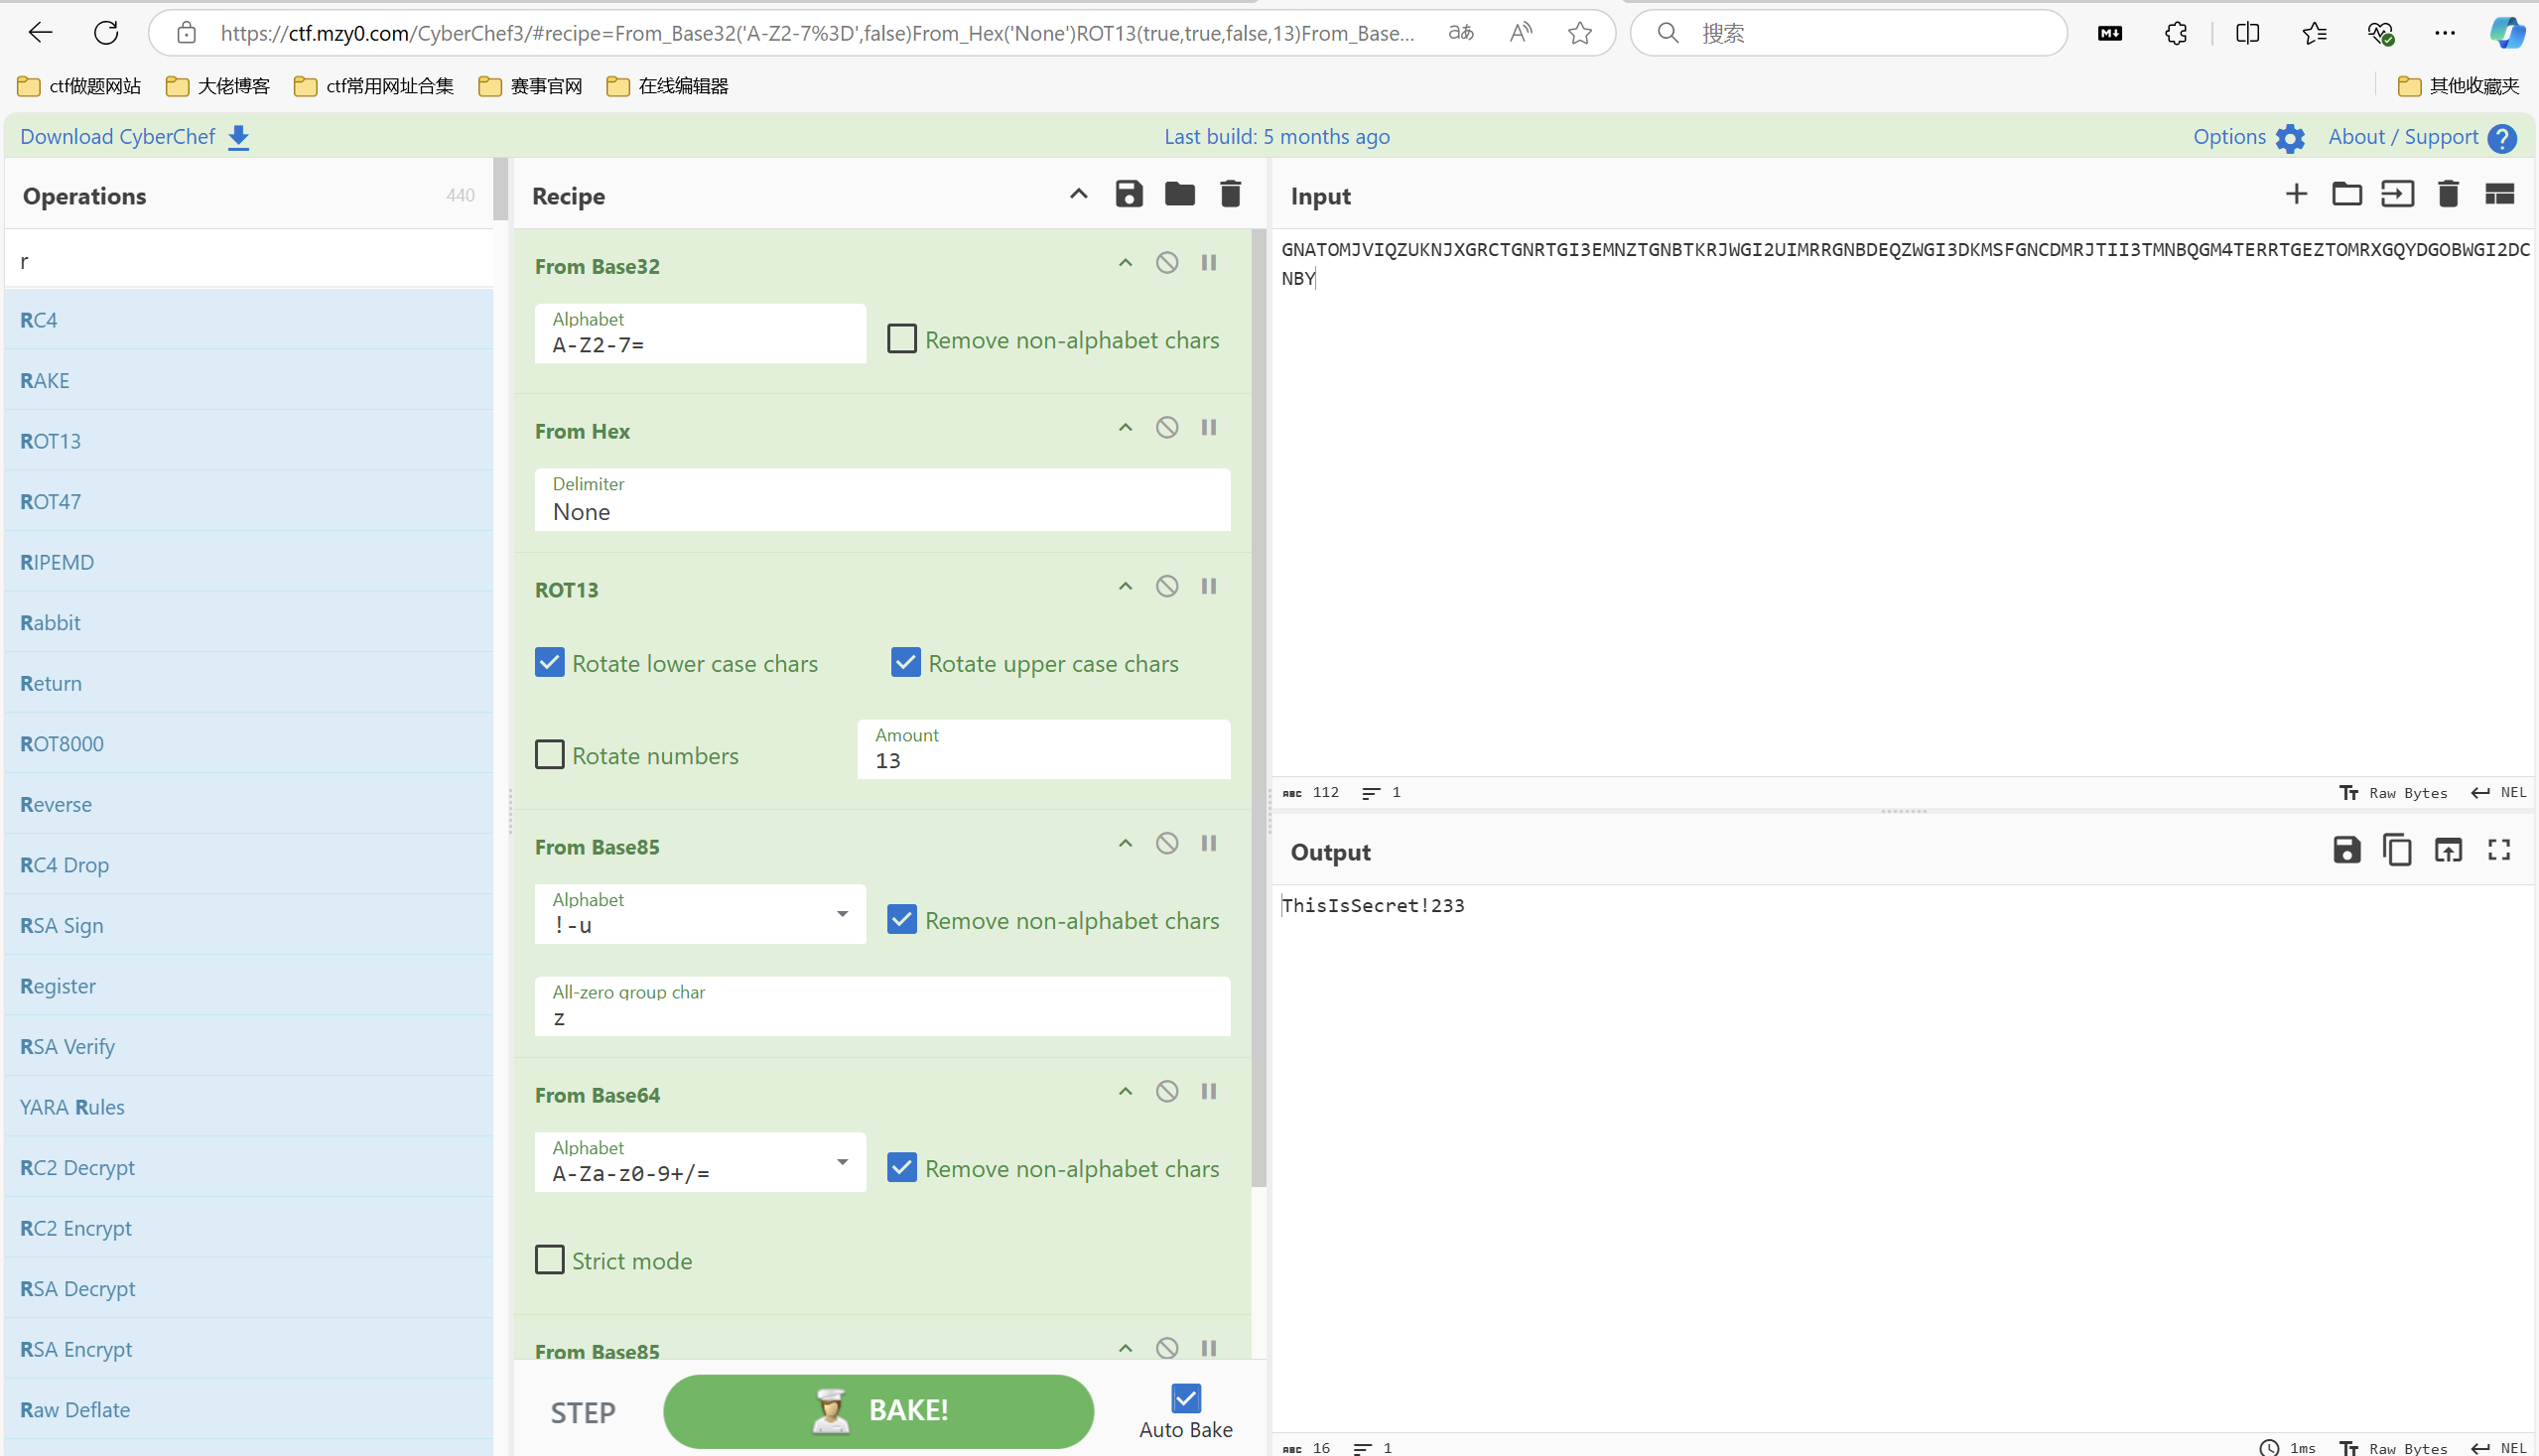Collapse the From Base64 operation
Viewport: 2539px width, 1456px height.
click(x=1125, y=1091)
